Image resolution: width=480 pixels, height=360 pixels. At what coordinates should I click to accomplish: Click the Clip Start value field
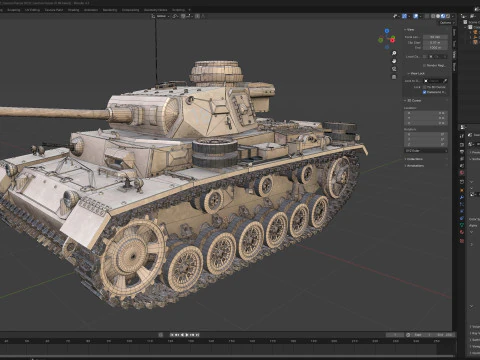(435, 42)
